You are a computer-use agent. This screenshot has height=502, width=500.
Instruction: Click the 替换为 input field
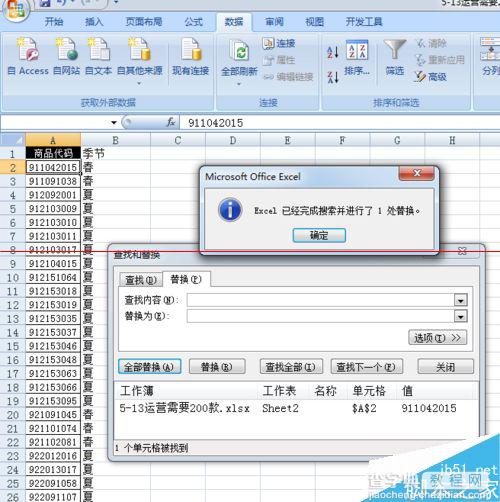[x=321, y=316]
